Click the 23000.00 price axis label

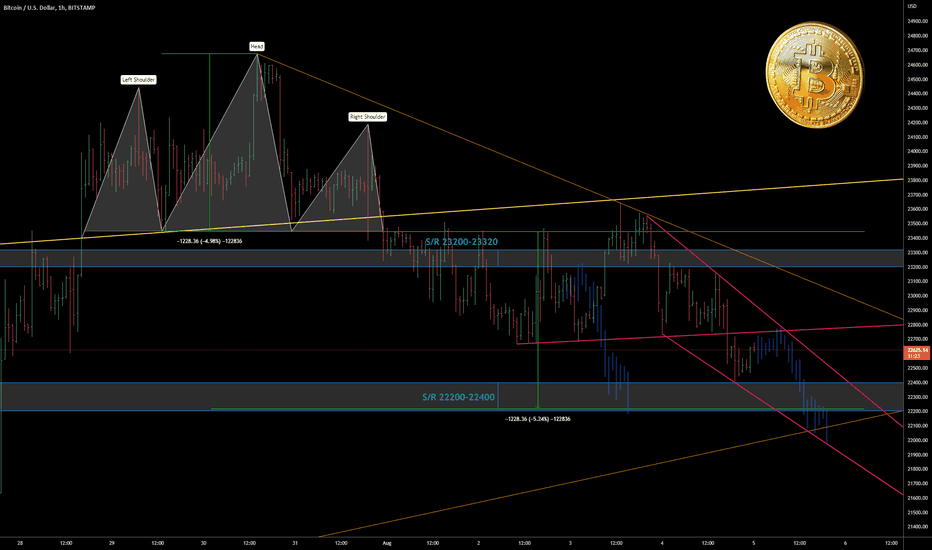coord(918,296)
